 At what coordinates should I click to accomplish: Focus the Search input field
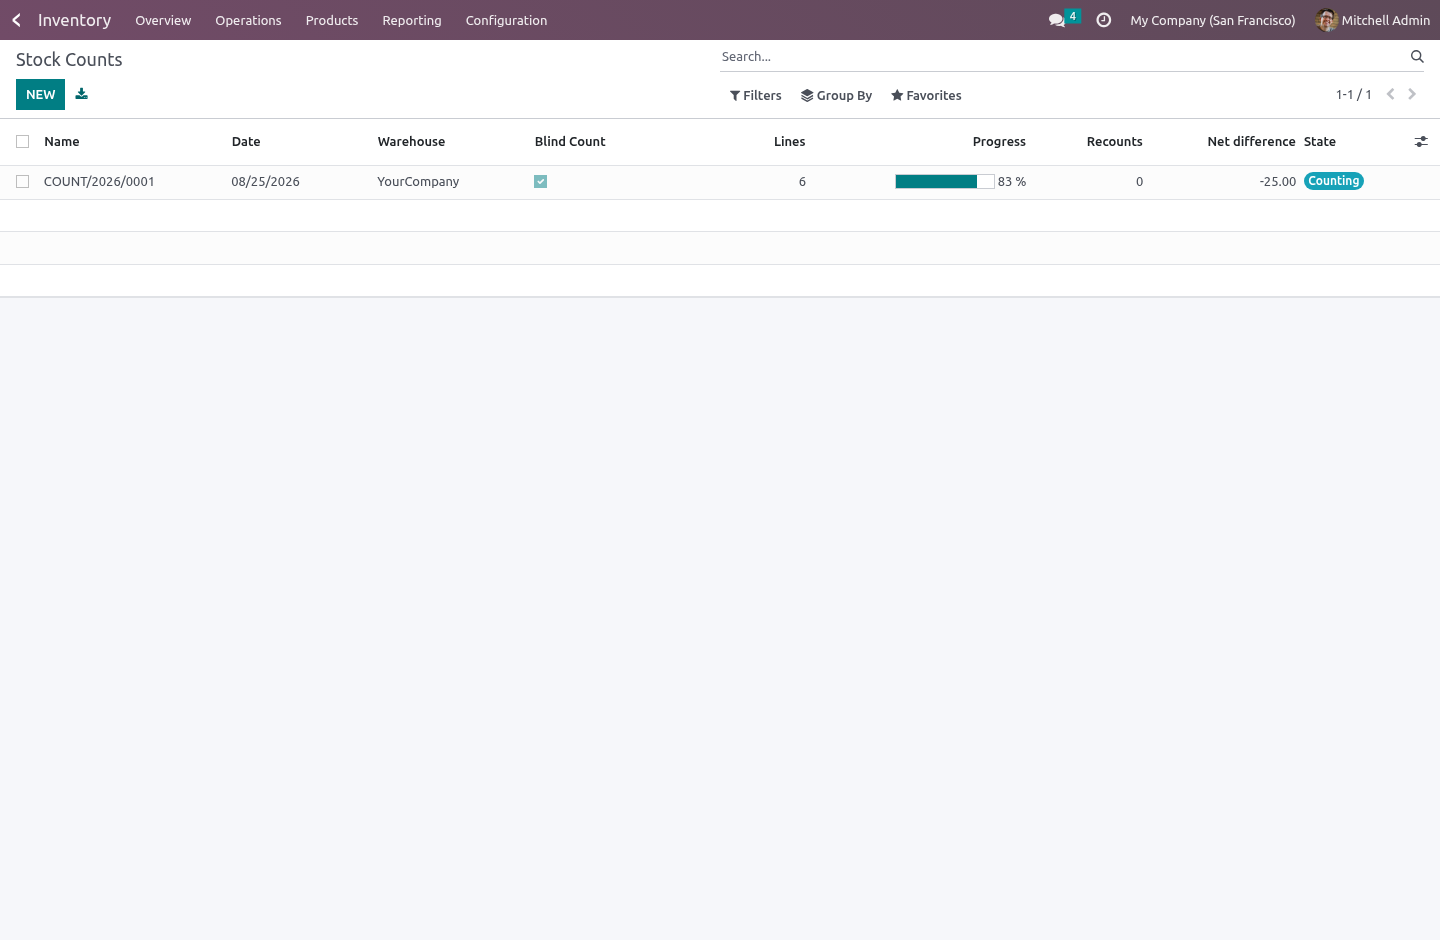pyautogui.click(x=1062, y=57)
